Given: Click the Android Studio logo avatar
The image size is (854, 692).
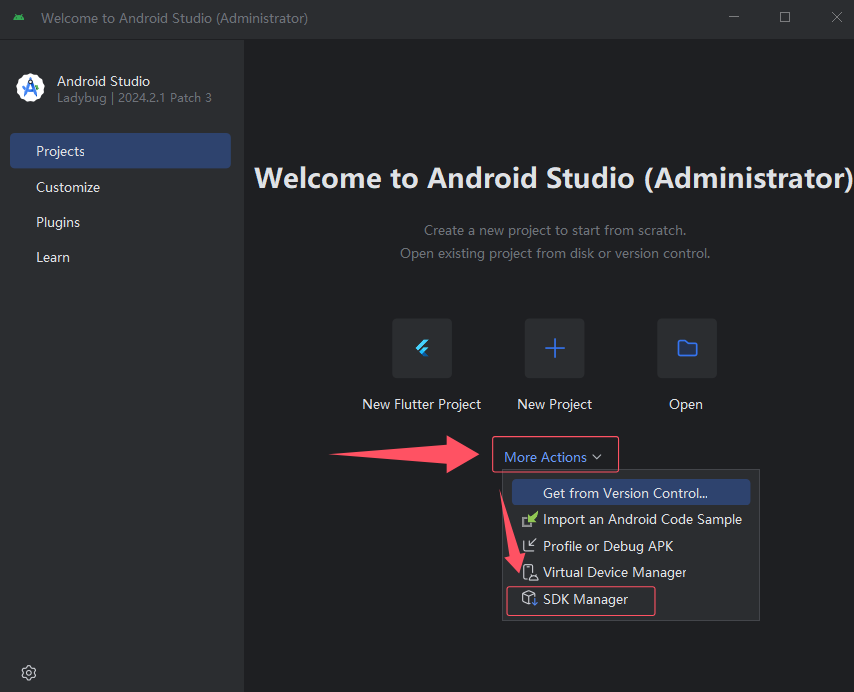Looking at the screenshot, I should [30, 88].
